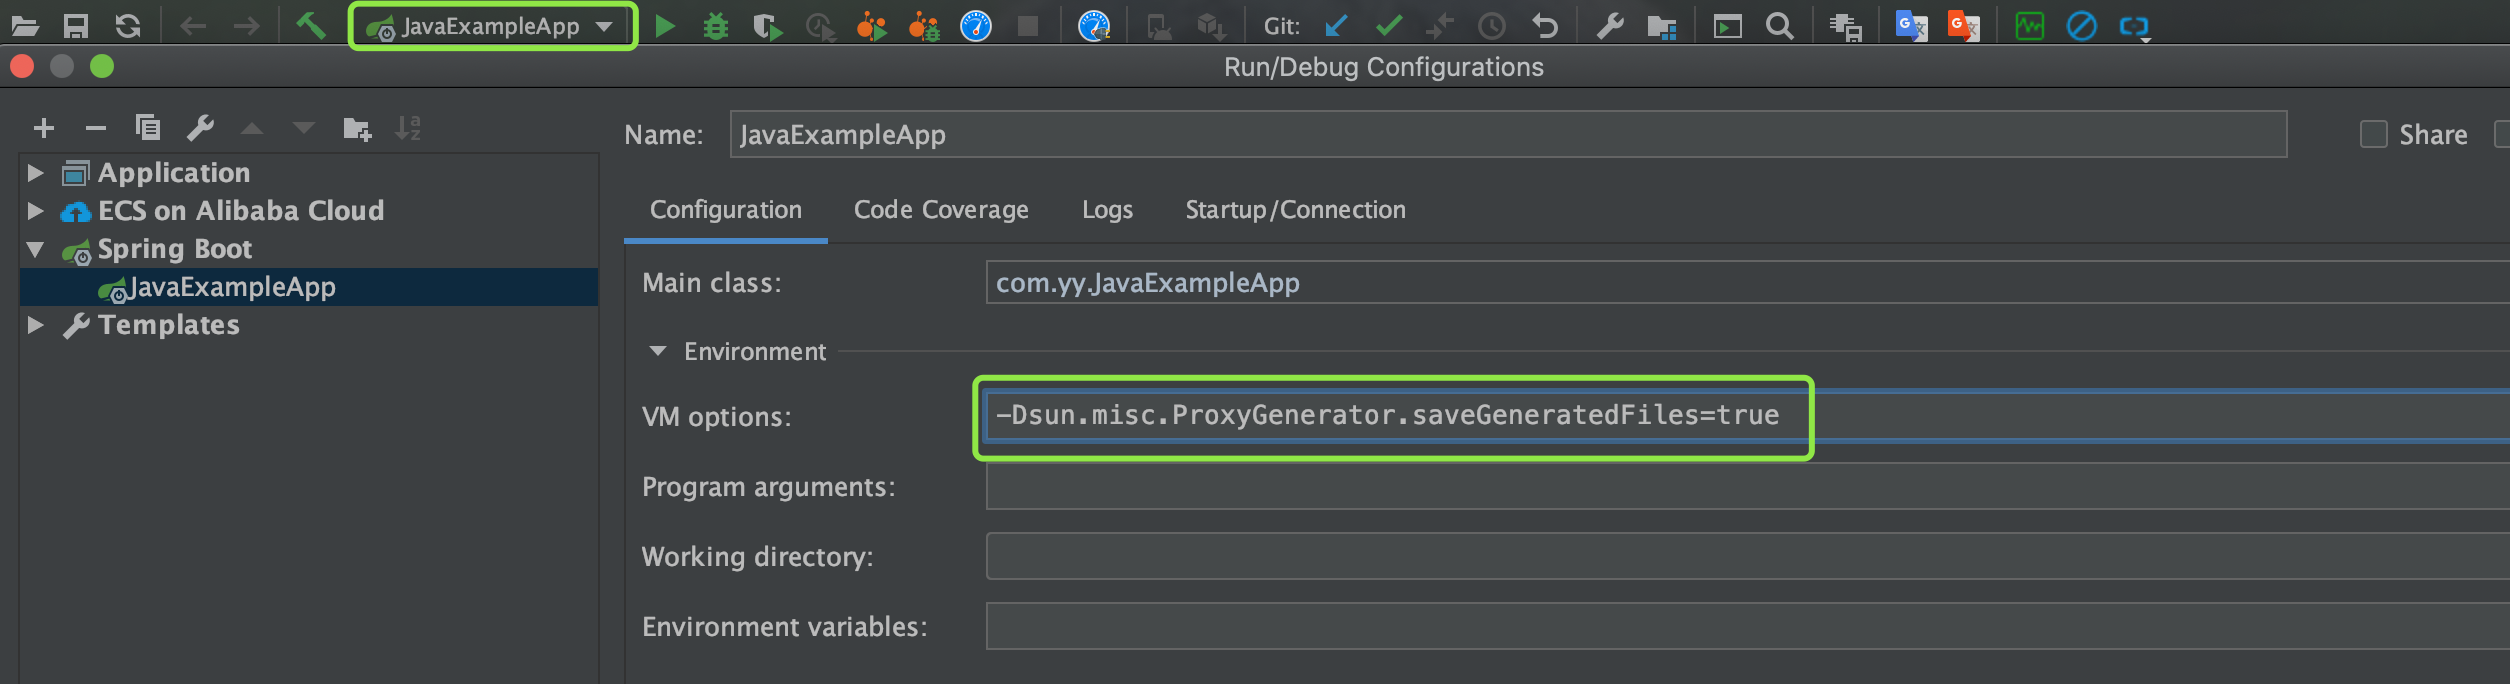Image resolution: width=2510 pixels, height=684 pixels.
Task: Click the Back navigation arrow
Action: [x=193, y=26]
